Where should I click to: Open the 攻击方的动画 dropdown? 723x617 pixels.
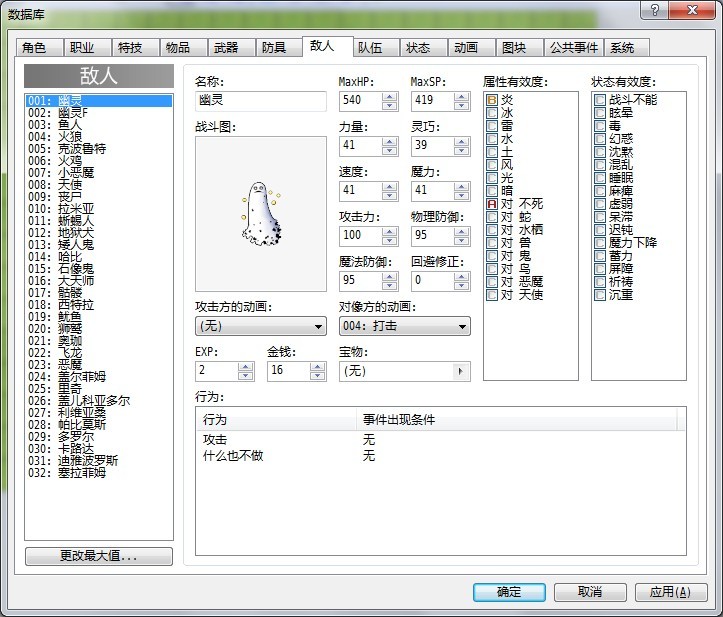261,326
